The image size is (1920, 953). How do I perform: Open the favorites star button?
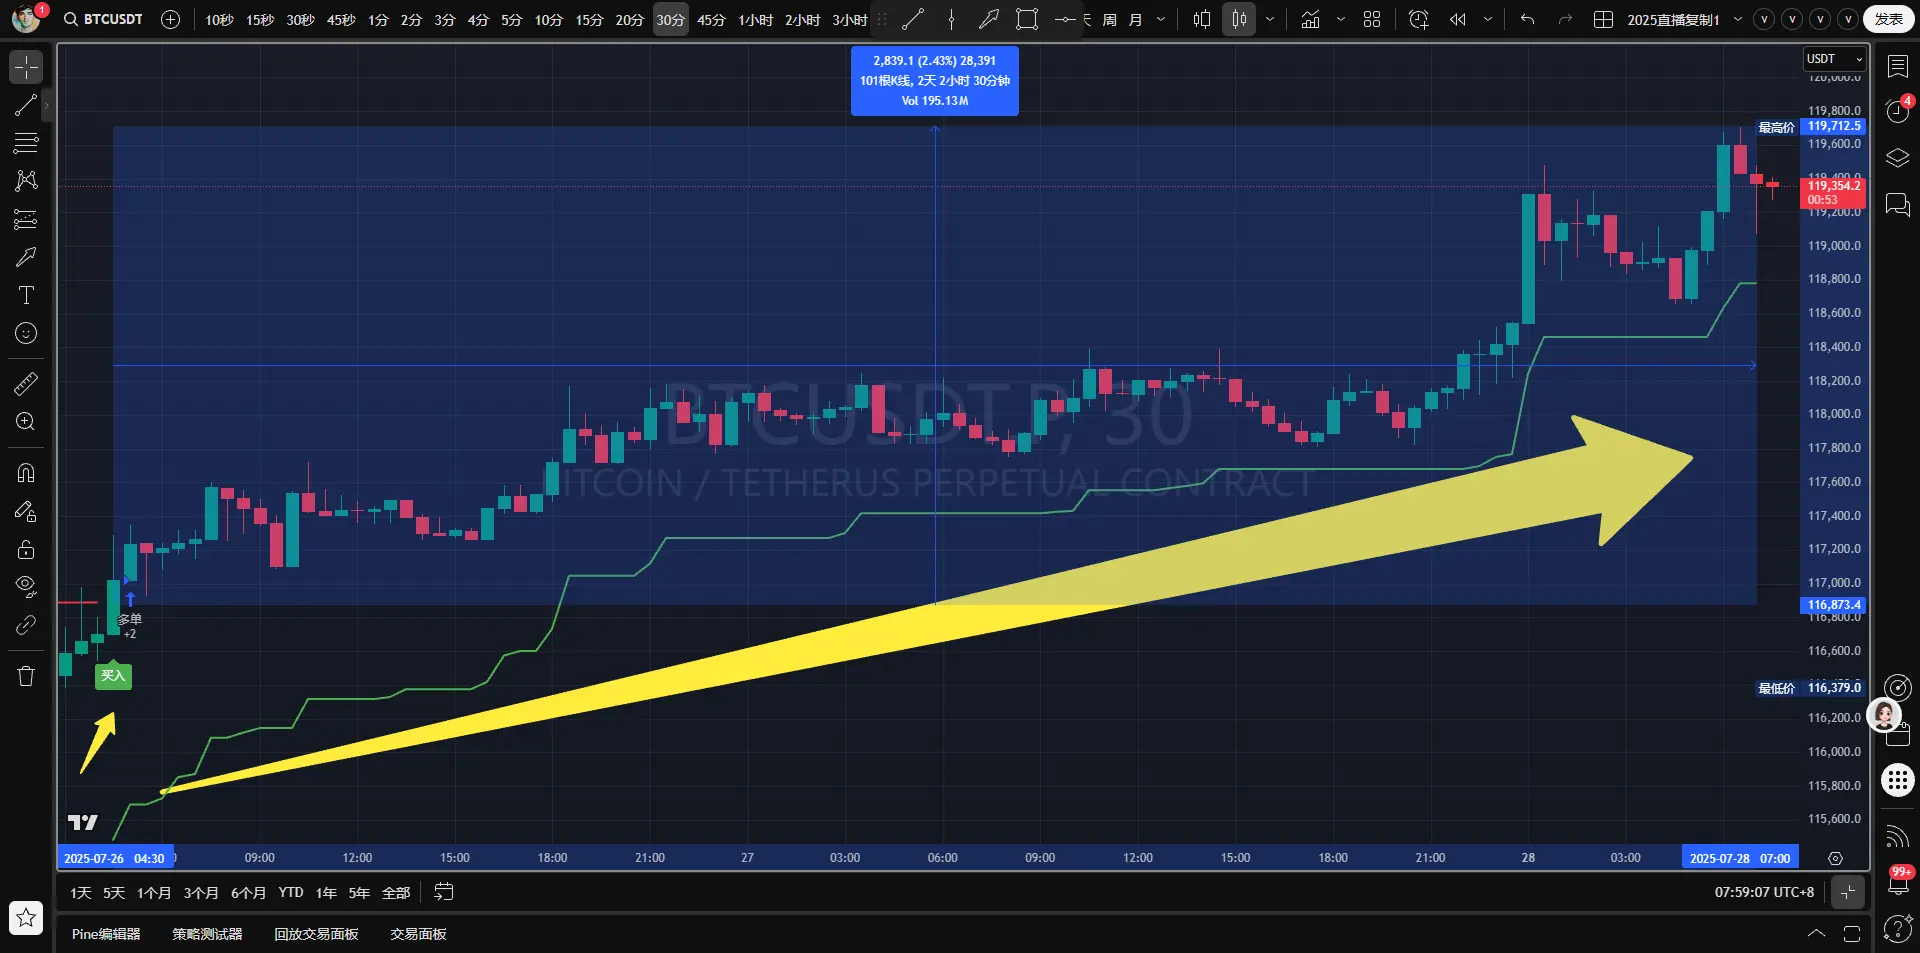tap(26, 917)
